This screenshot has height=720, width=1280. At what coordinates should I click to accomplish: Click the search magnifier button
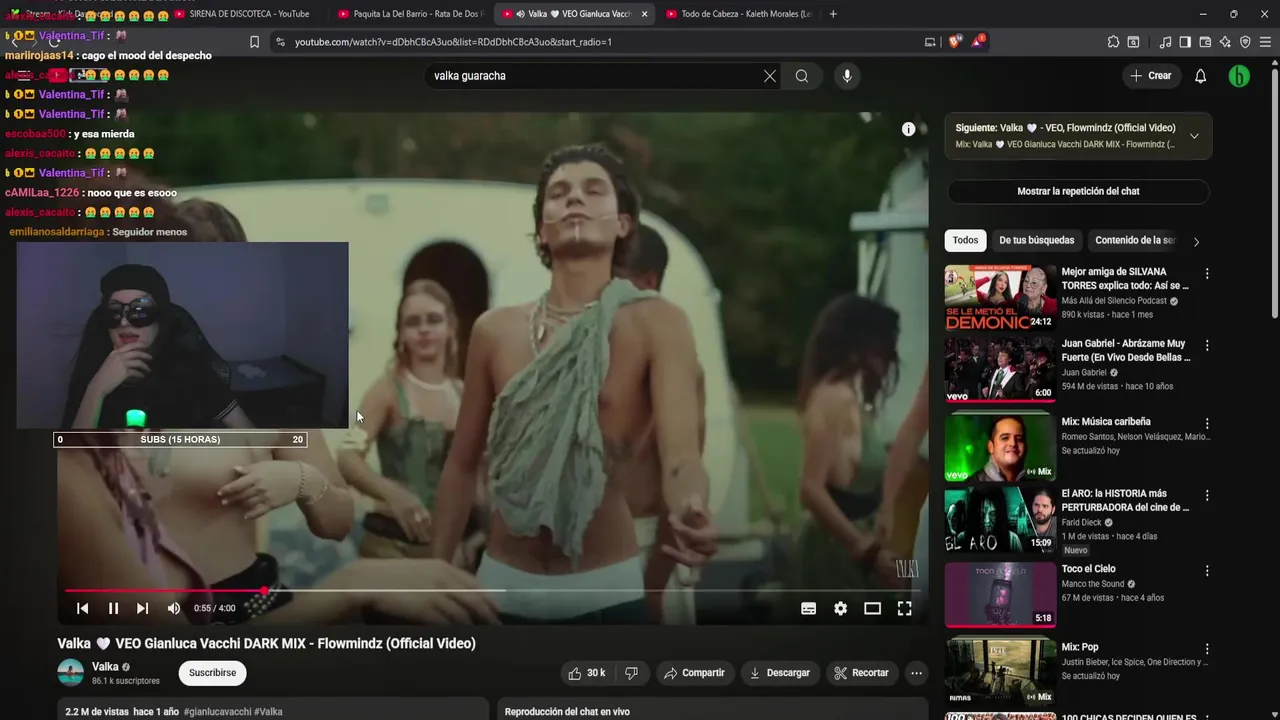802,76
